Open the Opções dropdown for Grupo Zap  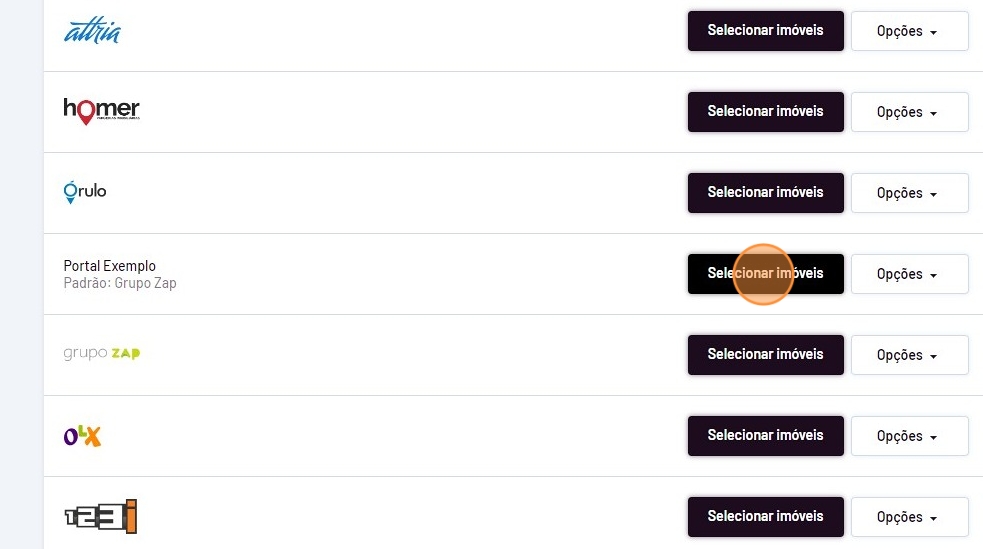908,355
